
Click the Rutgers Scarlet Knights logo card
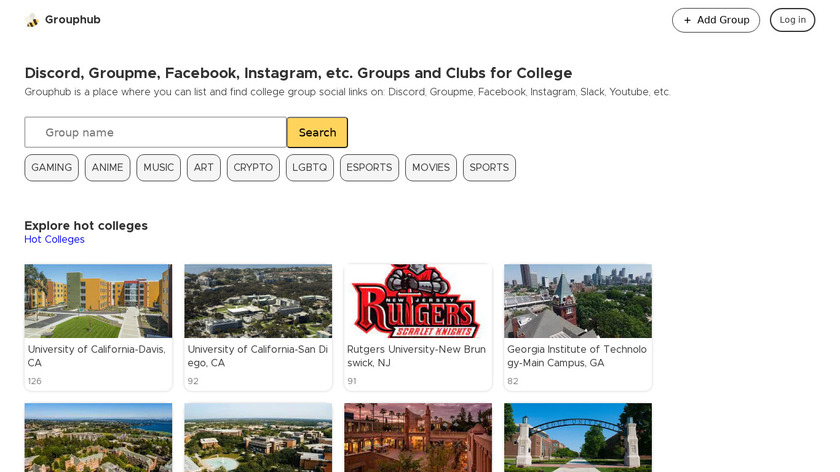(418, 301)
